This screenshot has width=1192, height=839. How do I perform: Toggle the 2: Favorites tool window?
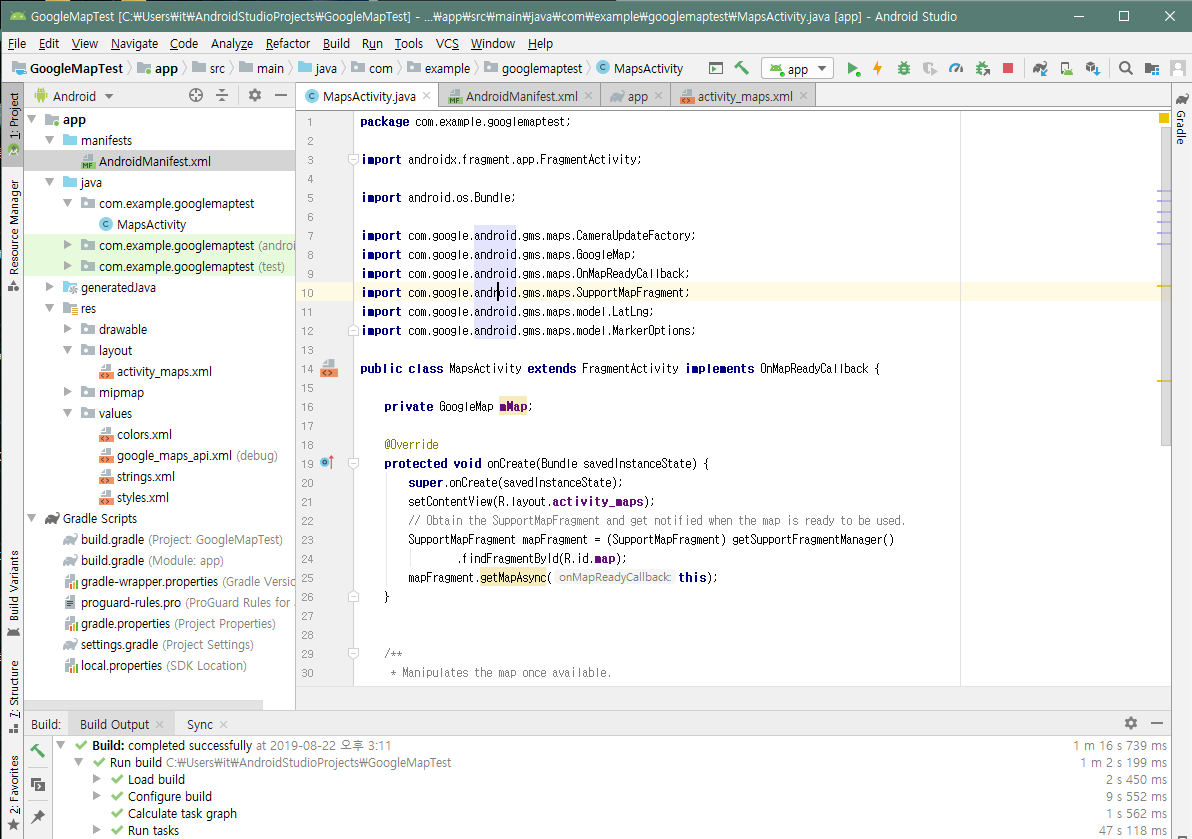(14, 793)
